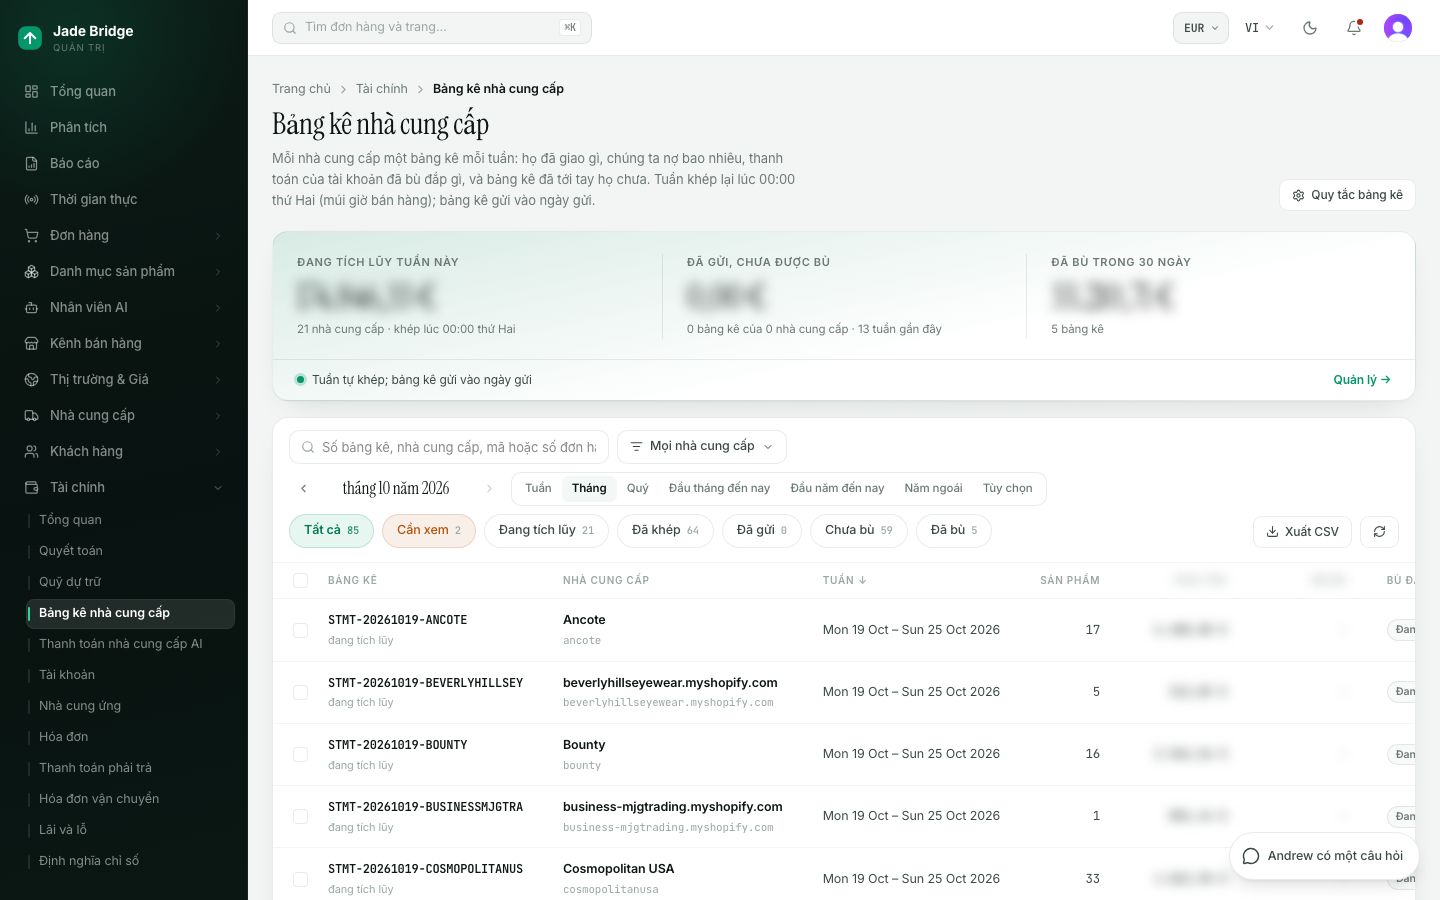
Task: Click the Phân tích chart icon
Action: pyautogui.click(x=31, y=127)
